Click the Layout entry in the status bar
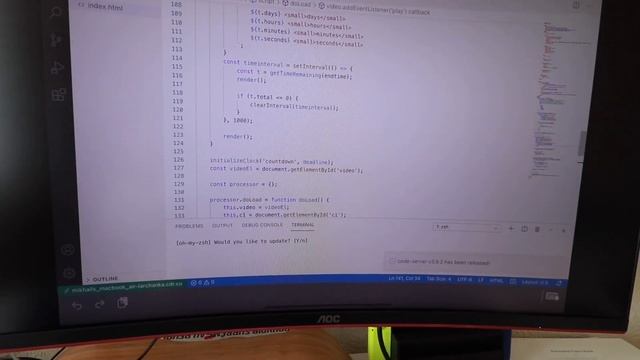The width and height of the screenshot is (640, 360). [535, 282]
